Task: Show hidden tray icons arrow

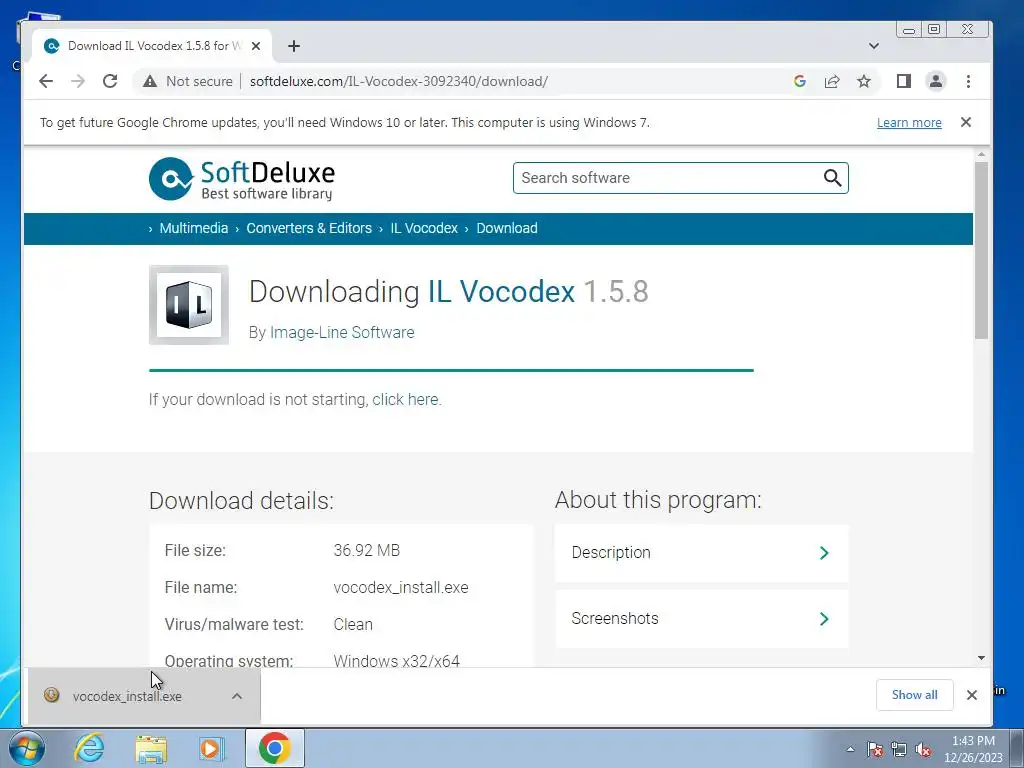Action: coord(850,749)
